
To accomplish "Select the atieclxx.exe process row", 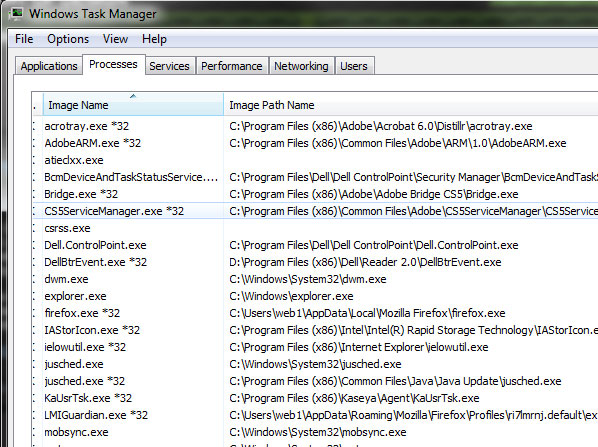I will pos(74,160).
